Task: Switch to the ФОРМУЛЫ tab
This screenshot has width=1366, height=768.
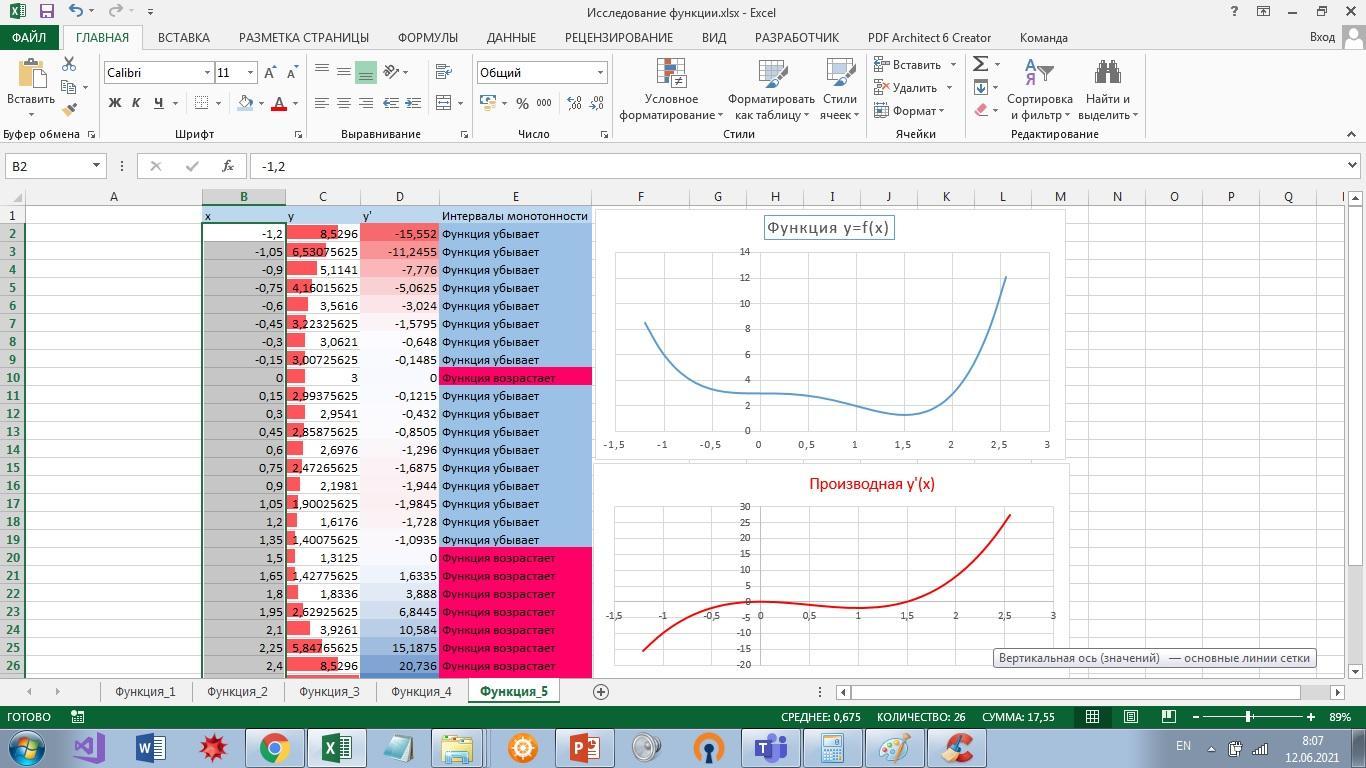Action: pos(427,37)
